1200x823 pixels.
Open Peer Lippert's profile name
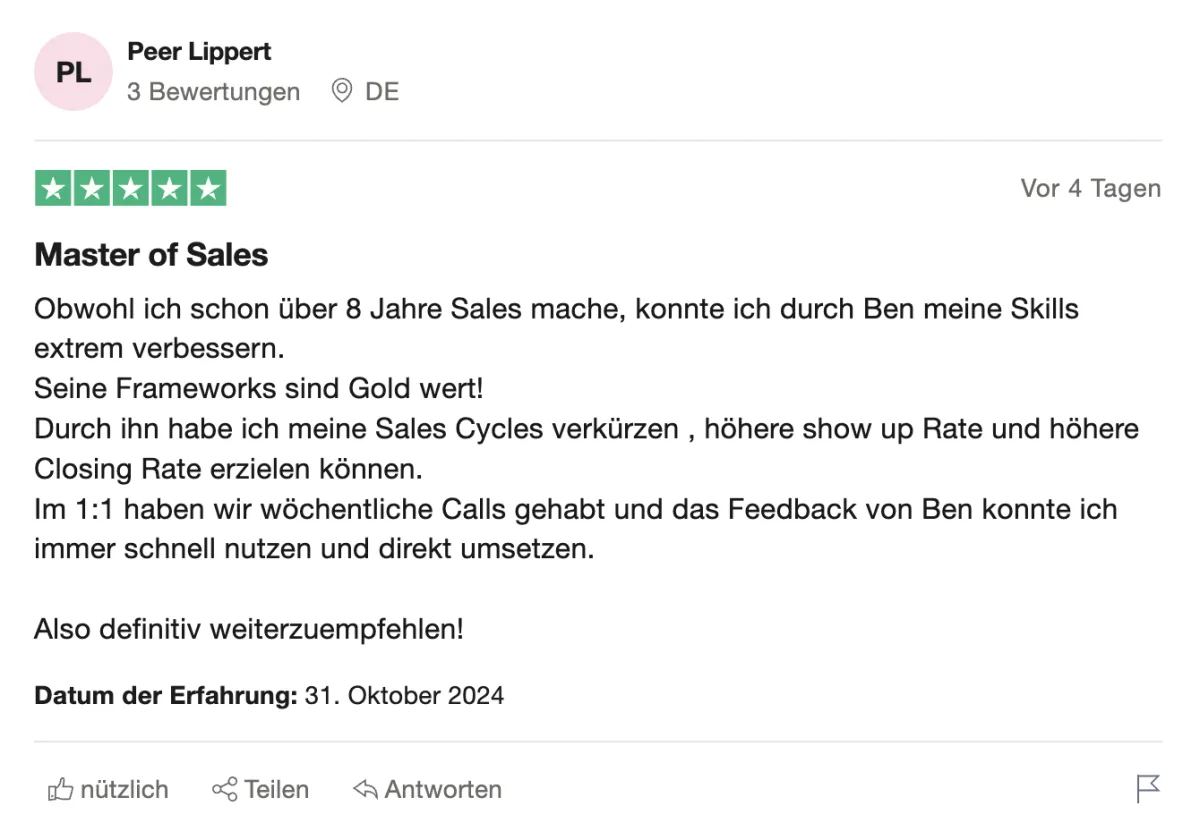click(199, 51)
